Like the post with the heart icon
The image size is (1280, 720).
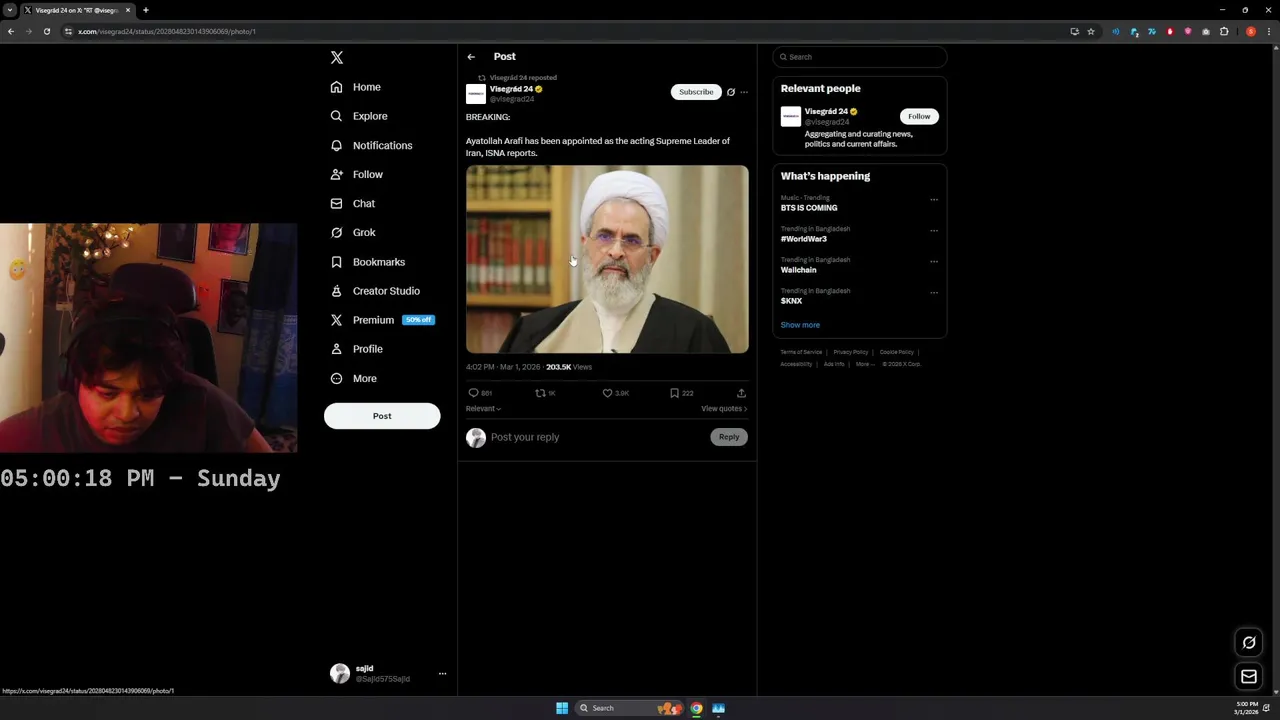(615, 393)
